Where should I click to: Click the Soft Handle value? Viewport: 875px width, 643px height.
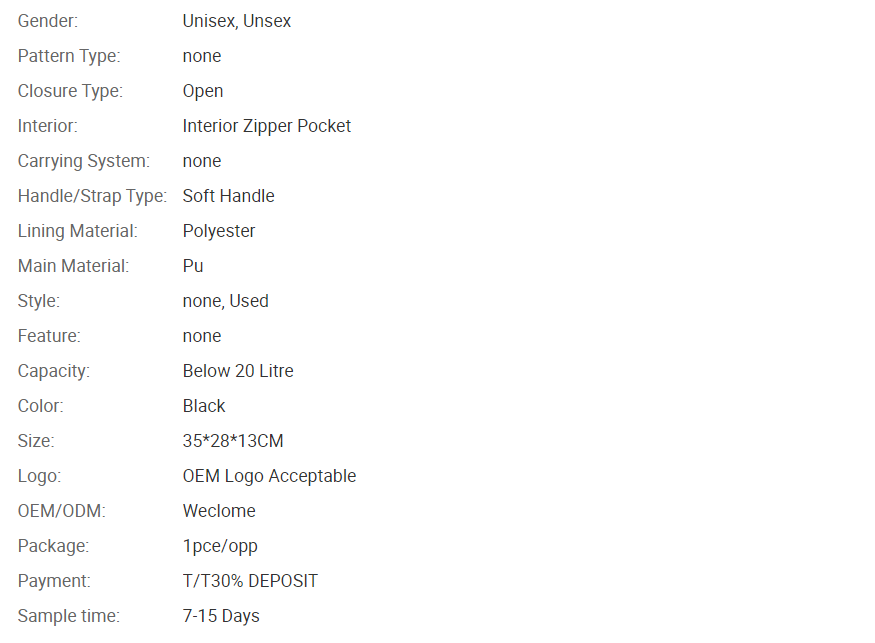pos(228,196)
